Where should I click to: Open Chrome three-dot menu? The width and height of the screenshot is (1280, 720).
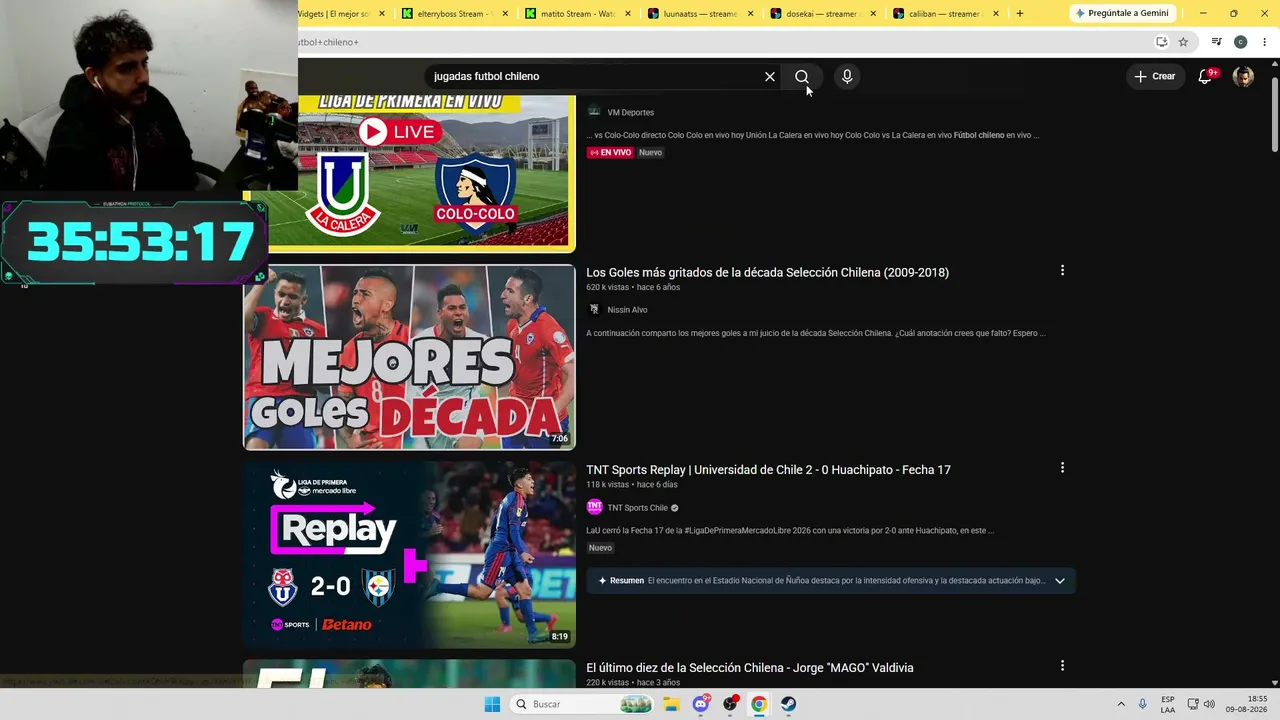(1265, 42)
